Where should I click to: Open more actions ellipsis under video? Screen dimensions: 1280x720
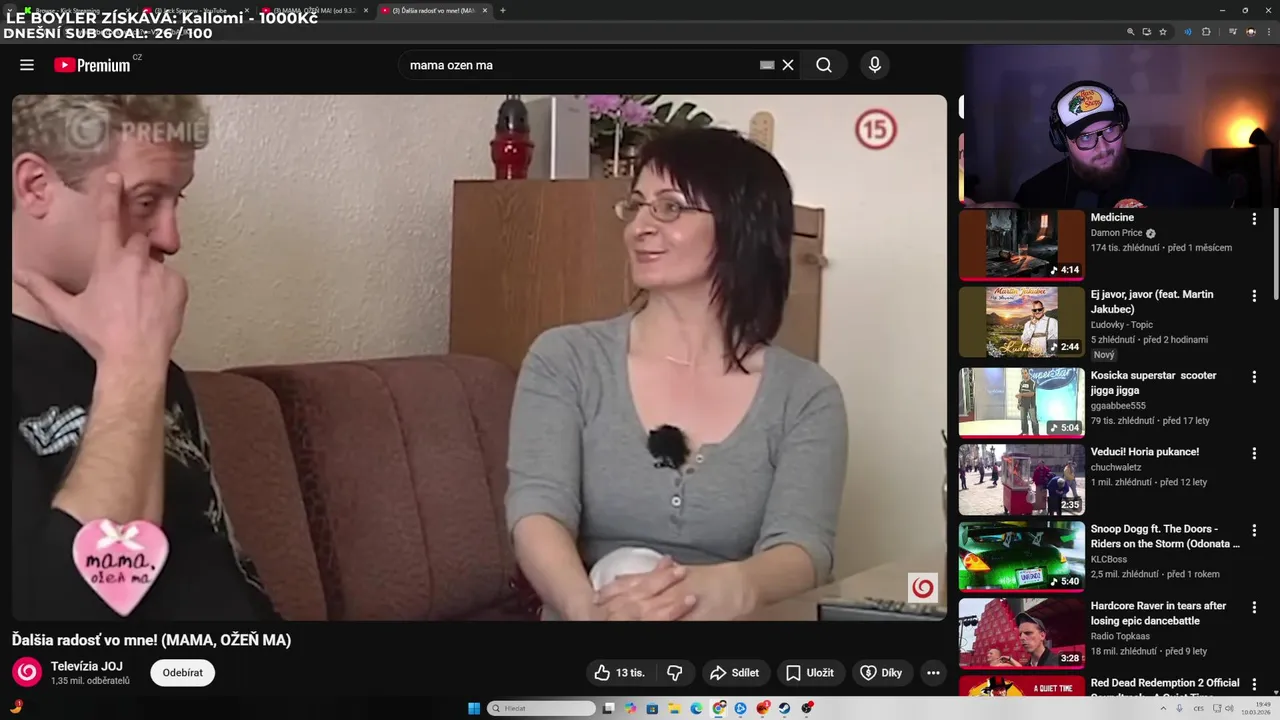pyautogui.click(x=933, y=673)
